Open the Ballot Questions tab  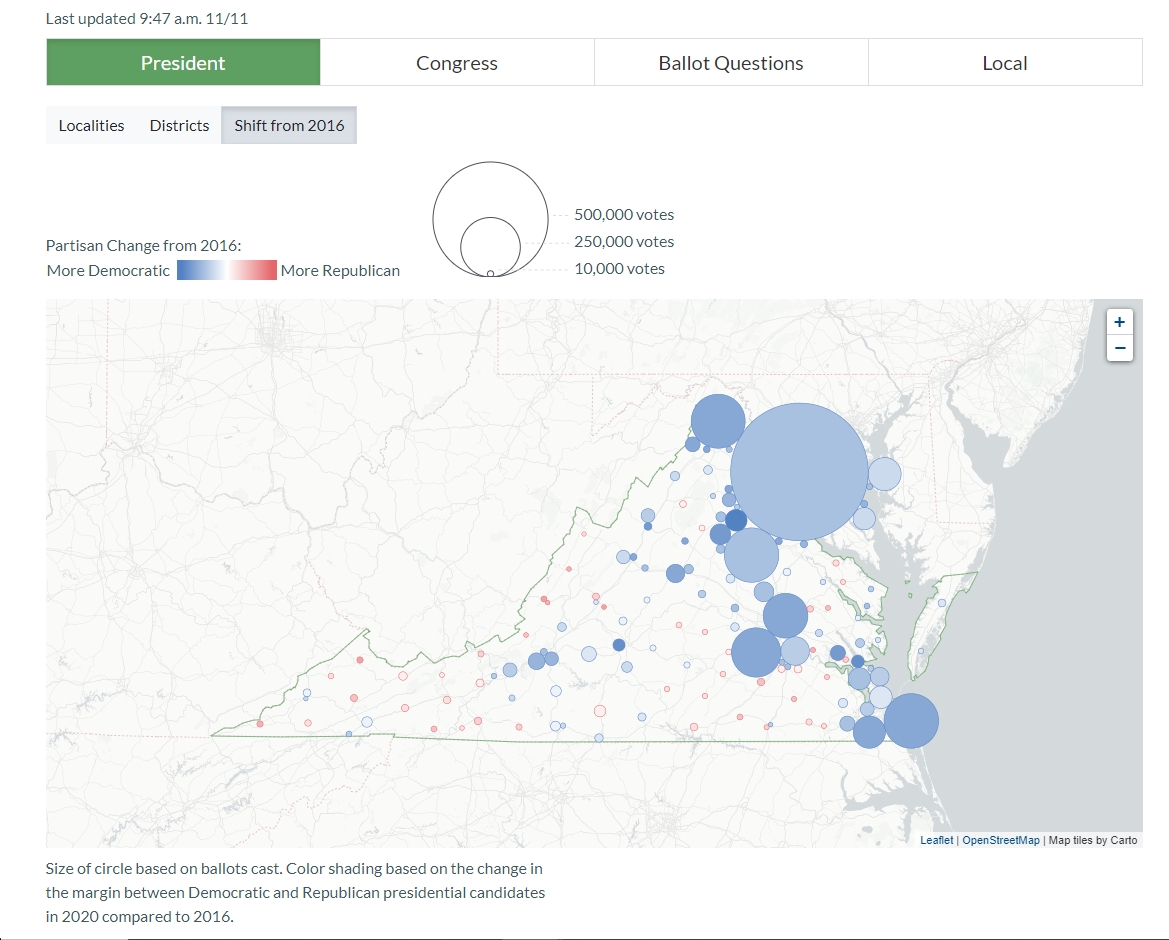pyautogui.click(x=731, y=63)
